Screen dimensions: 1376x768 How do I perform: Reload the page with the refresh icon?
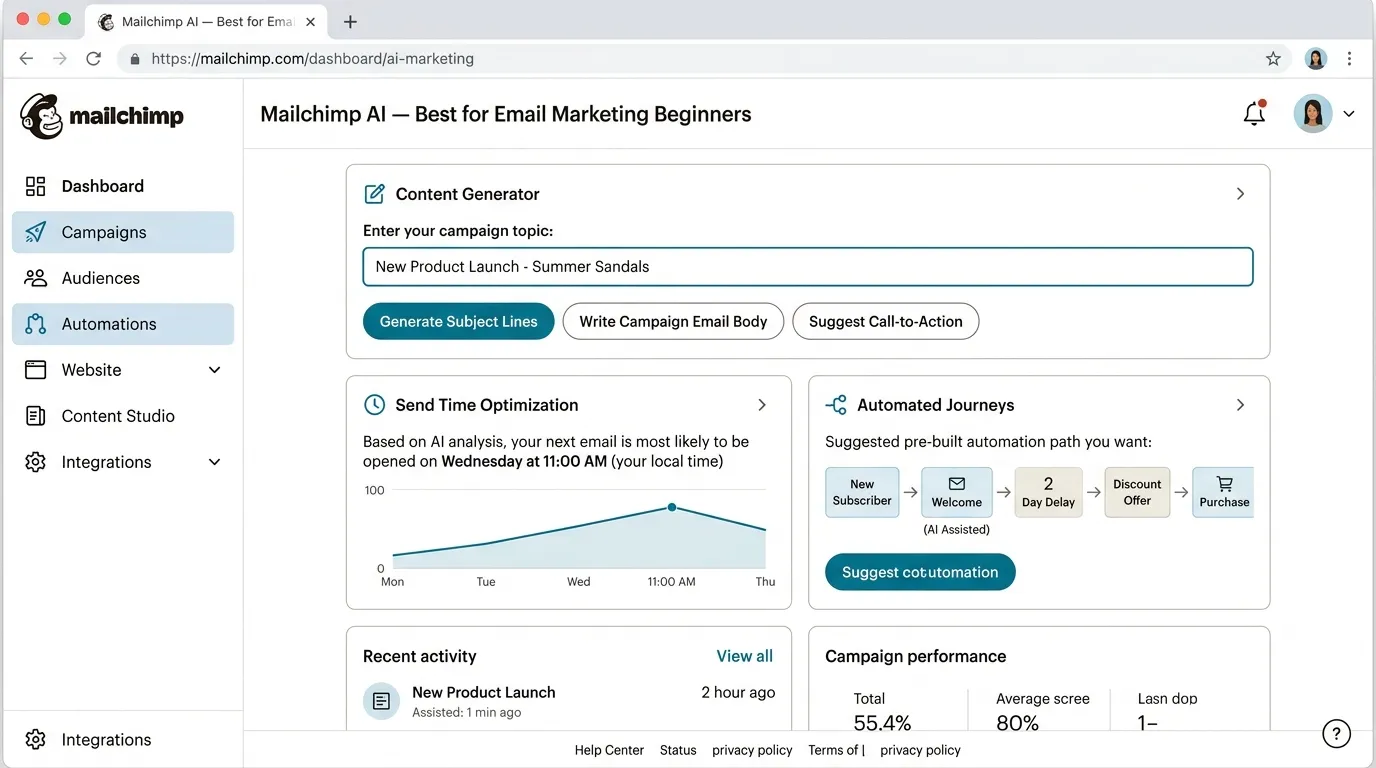pos(94,59)
